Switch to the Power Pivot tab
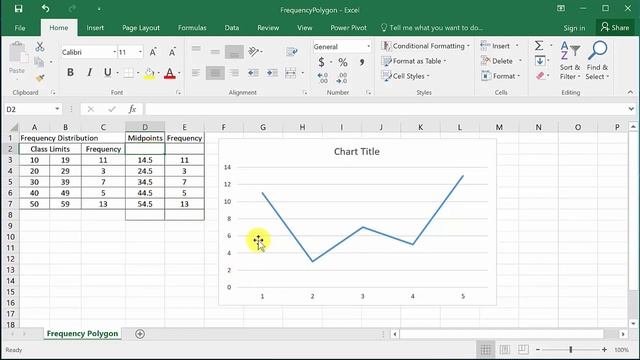The image size is (640, 360). pos(348,28)
